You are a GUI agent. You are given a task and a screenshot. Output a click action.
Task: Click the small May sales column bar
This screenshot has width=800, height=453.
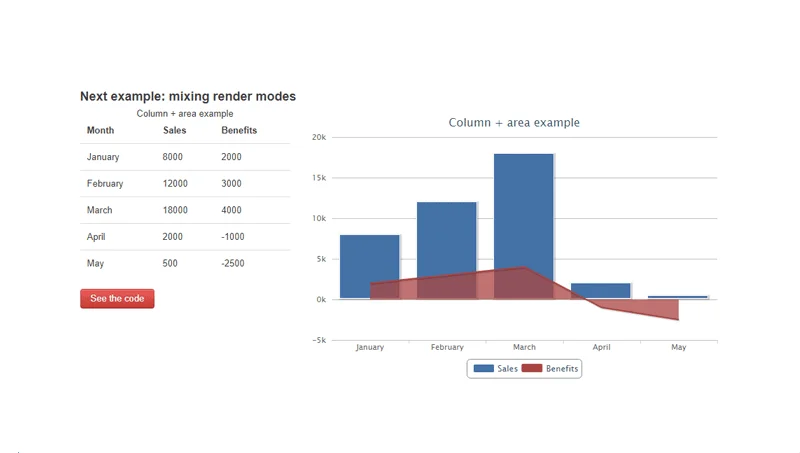pos(678,297)
